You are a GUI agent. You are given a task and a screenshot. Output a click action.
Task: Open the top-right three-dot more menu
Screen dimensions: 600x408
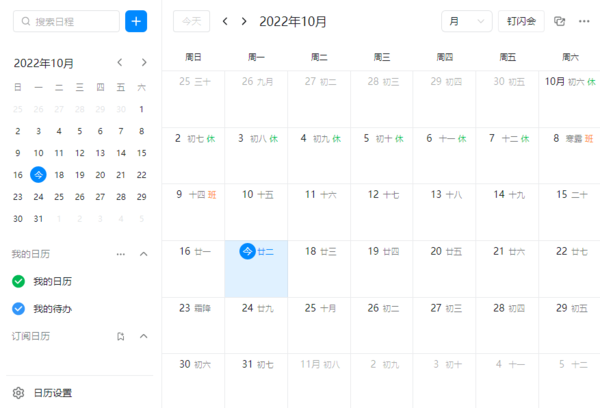point(582,21)
